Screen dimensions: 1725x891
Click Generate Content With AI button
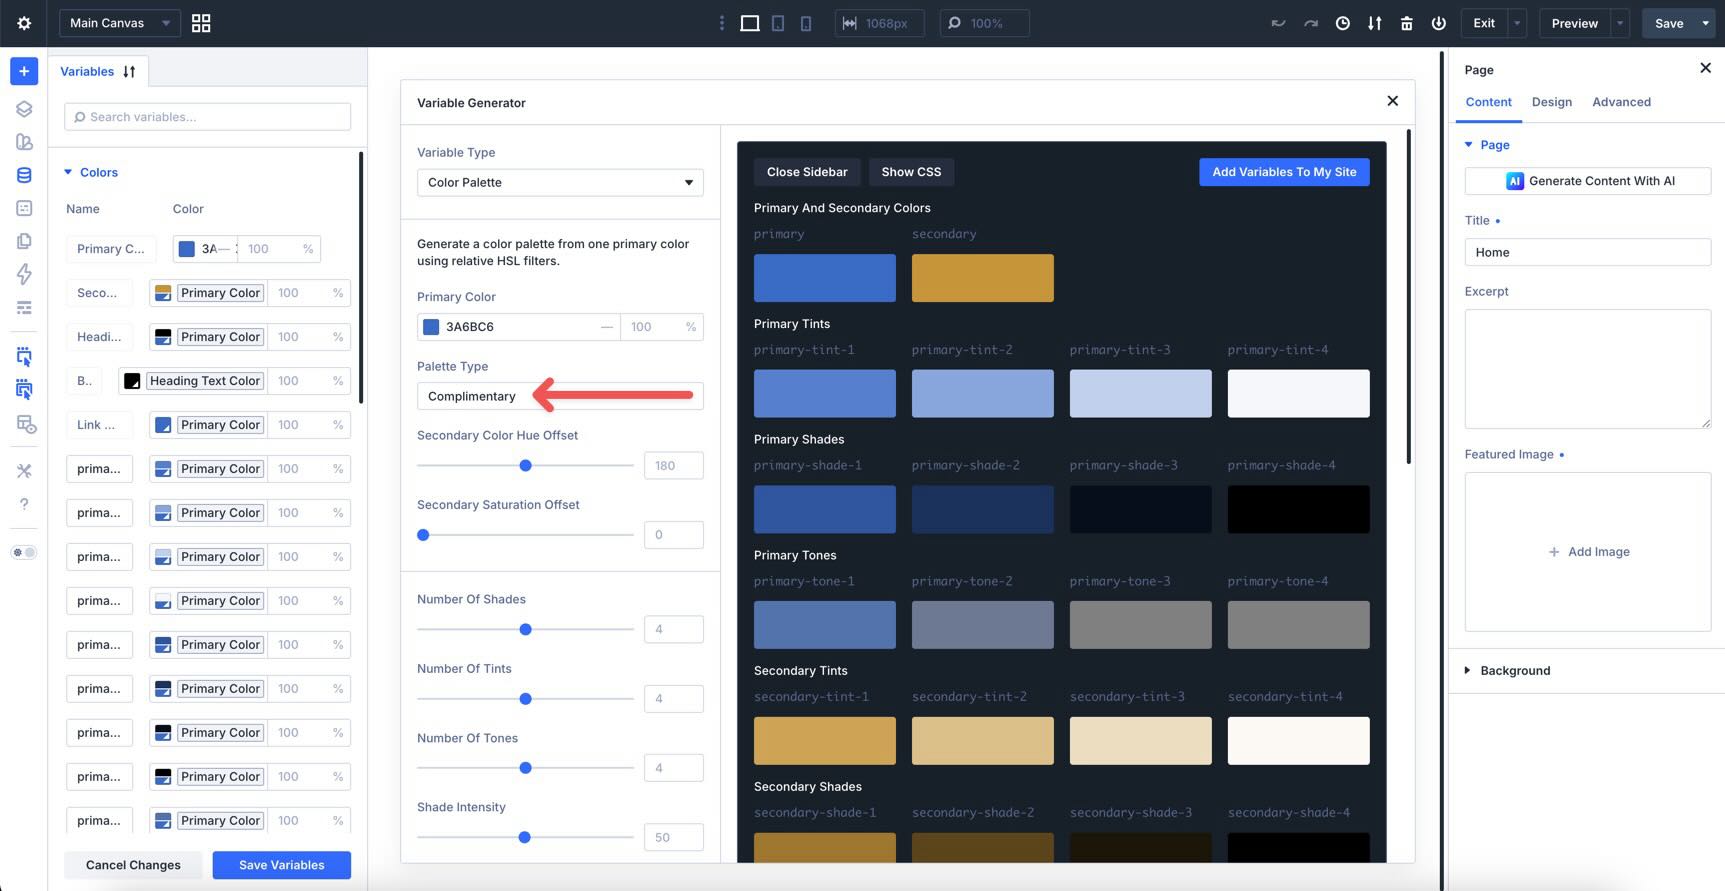tap(1588, 181)
